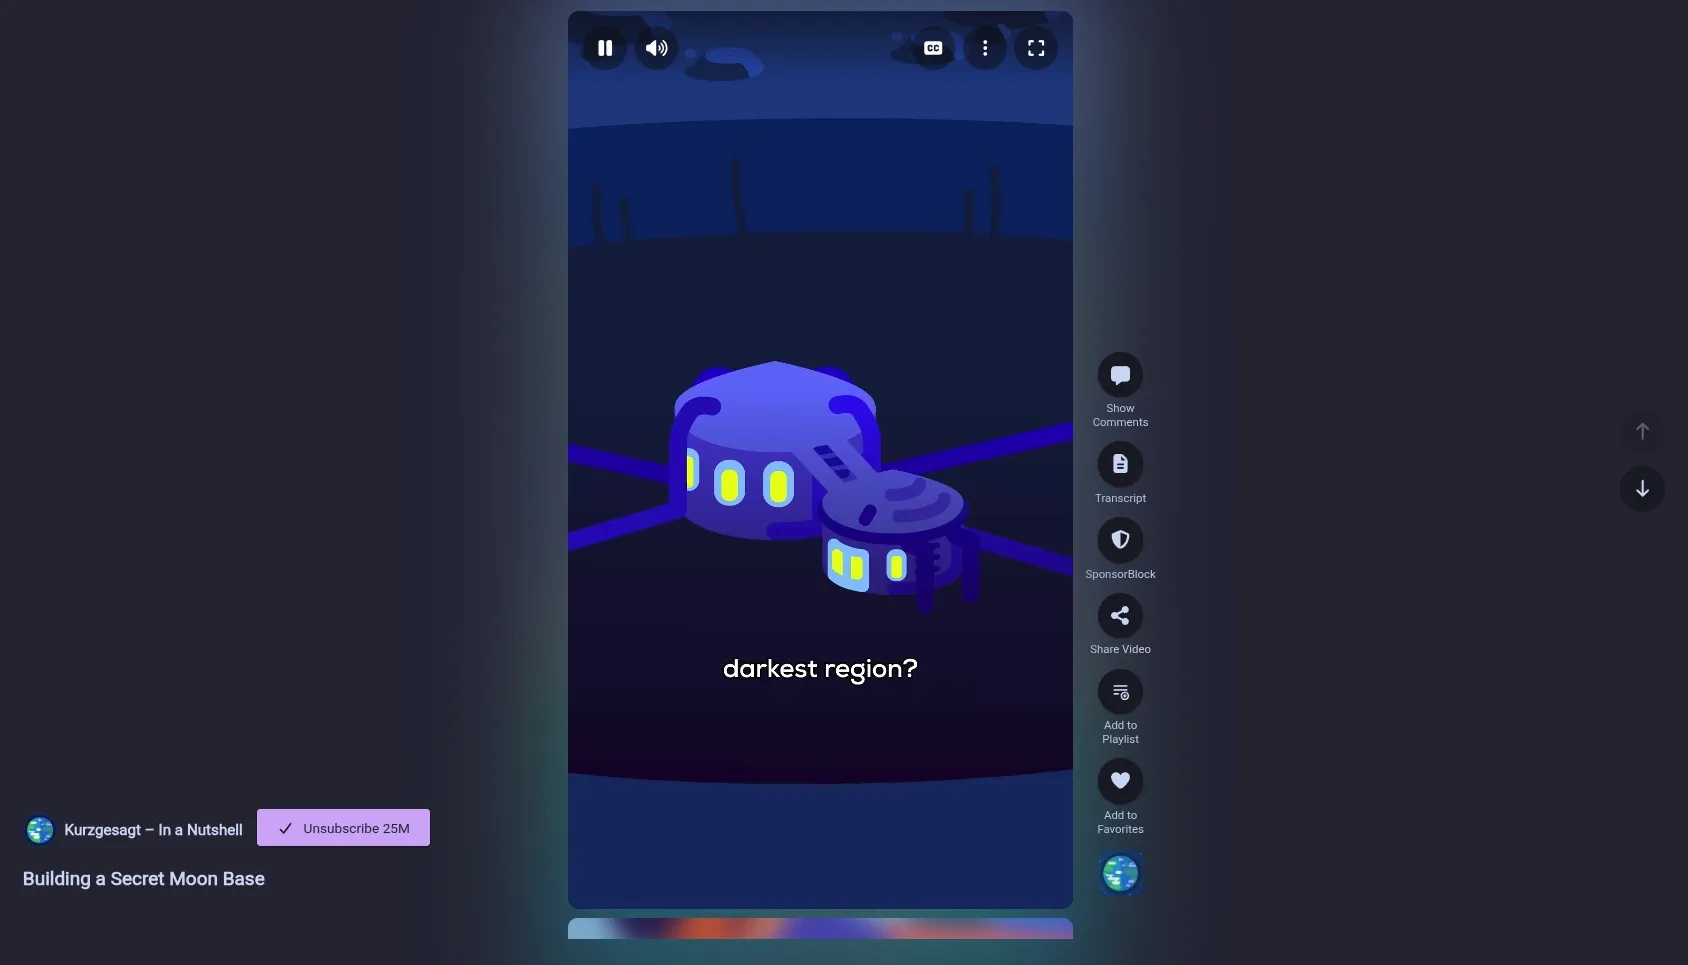Unsubscribe from Kurzgesagt channel

[x=343, y=828]
